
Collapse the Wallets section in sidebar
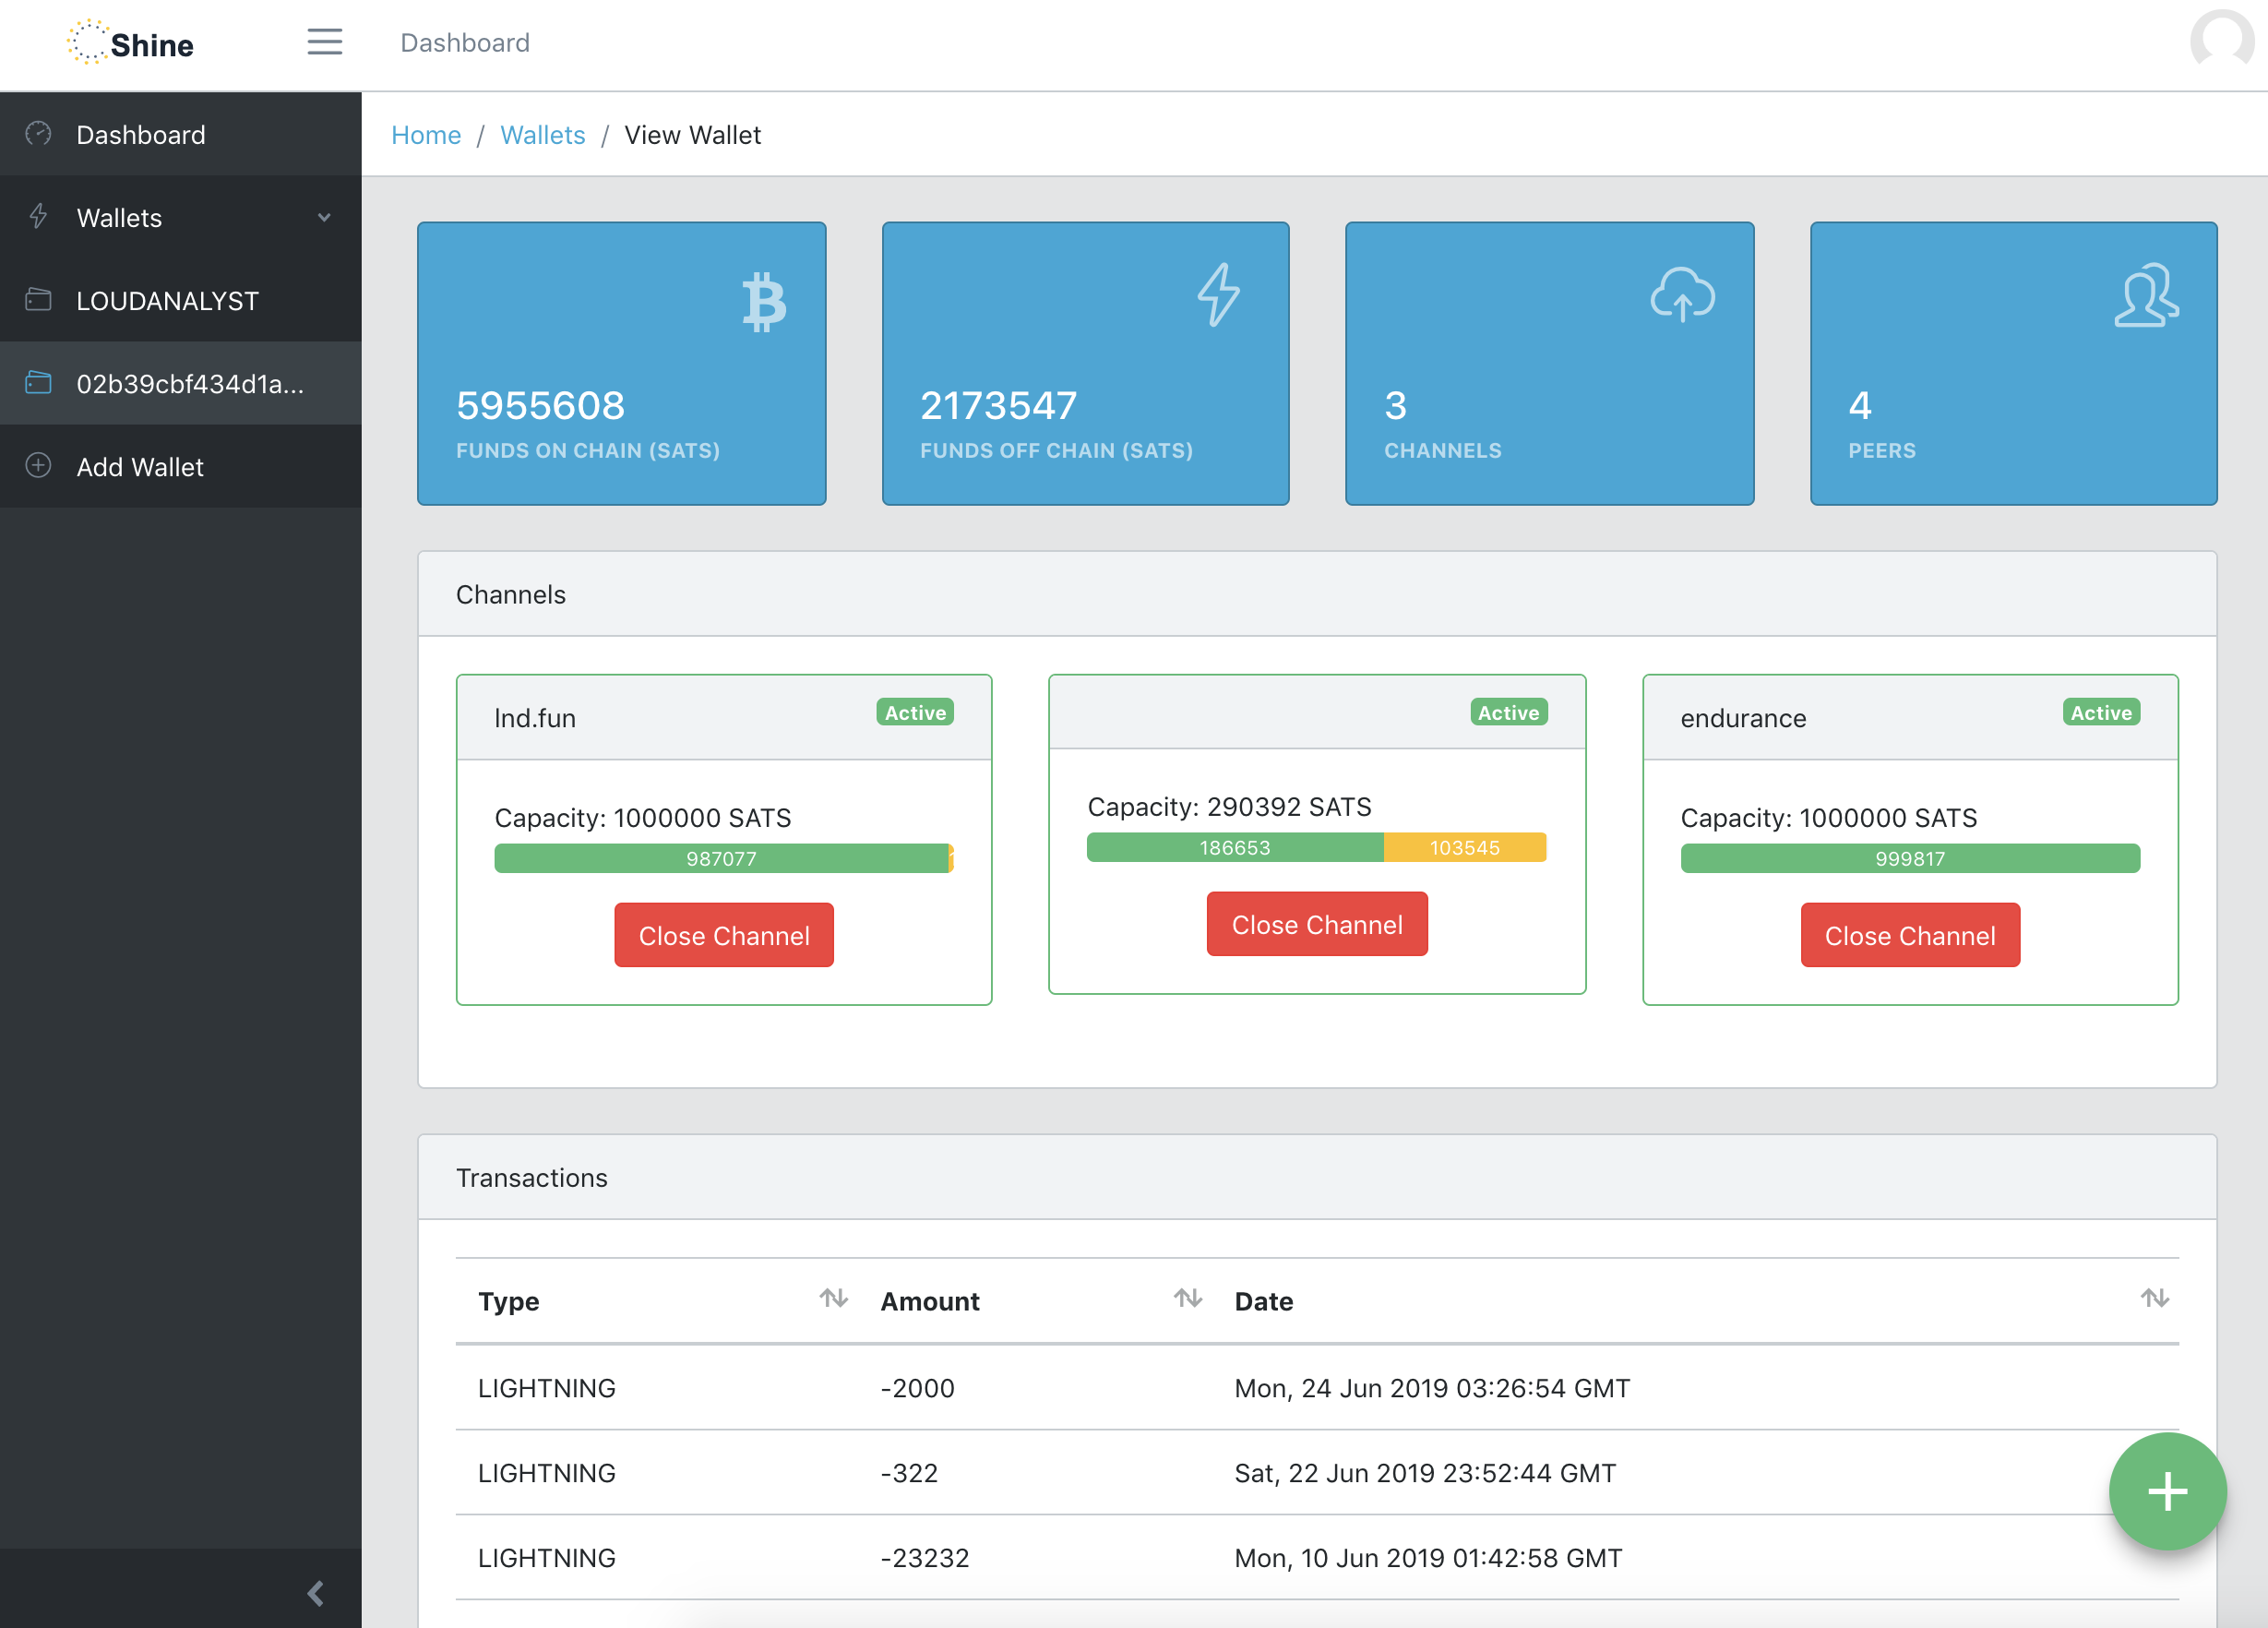tap(323, 217)
